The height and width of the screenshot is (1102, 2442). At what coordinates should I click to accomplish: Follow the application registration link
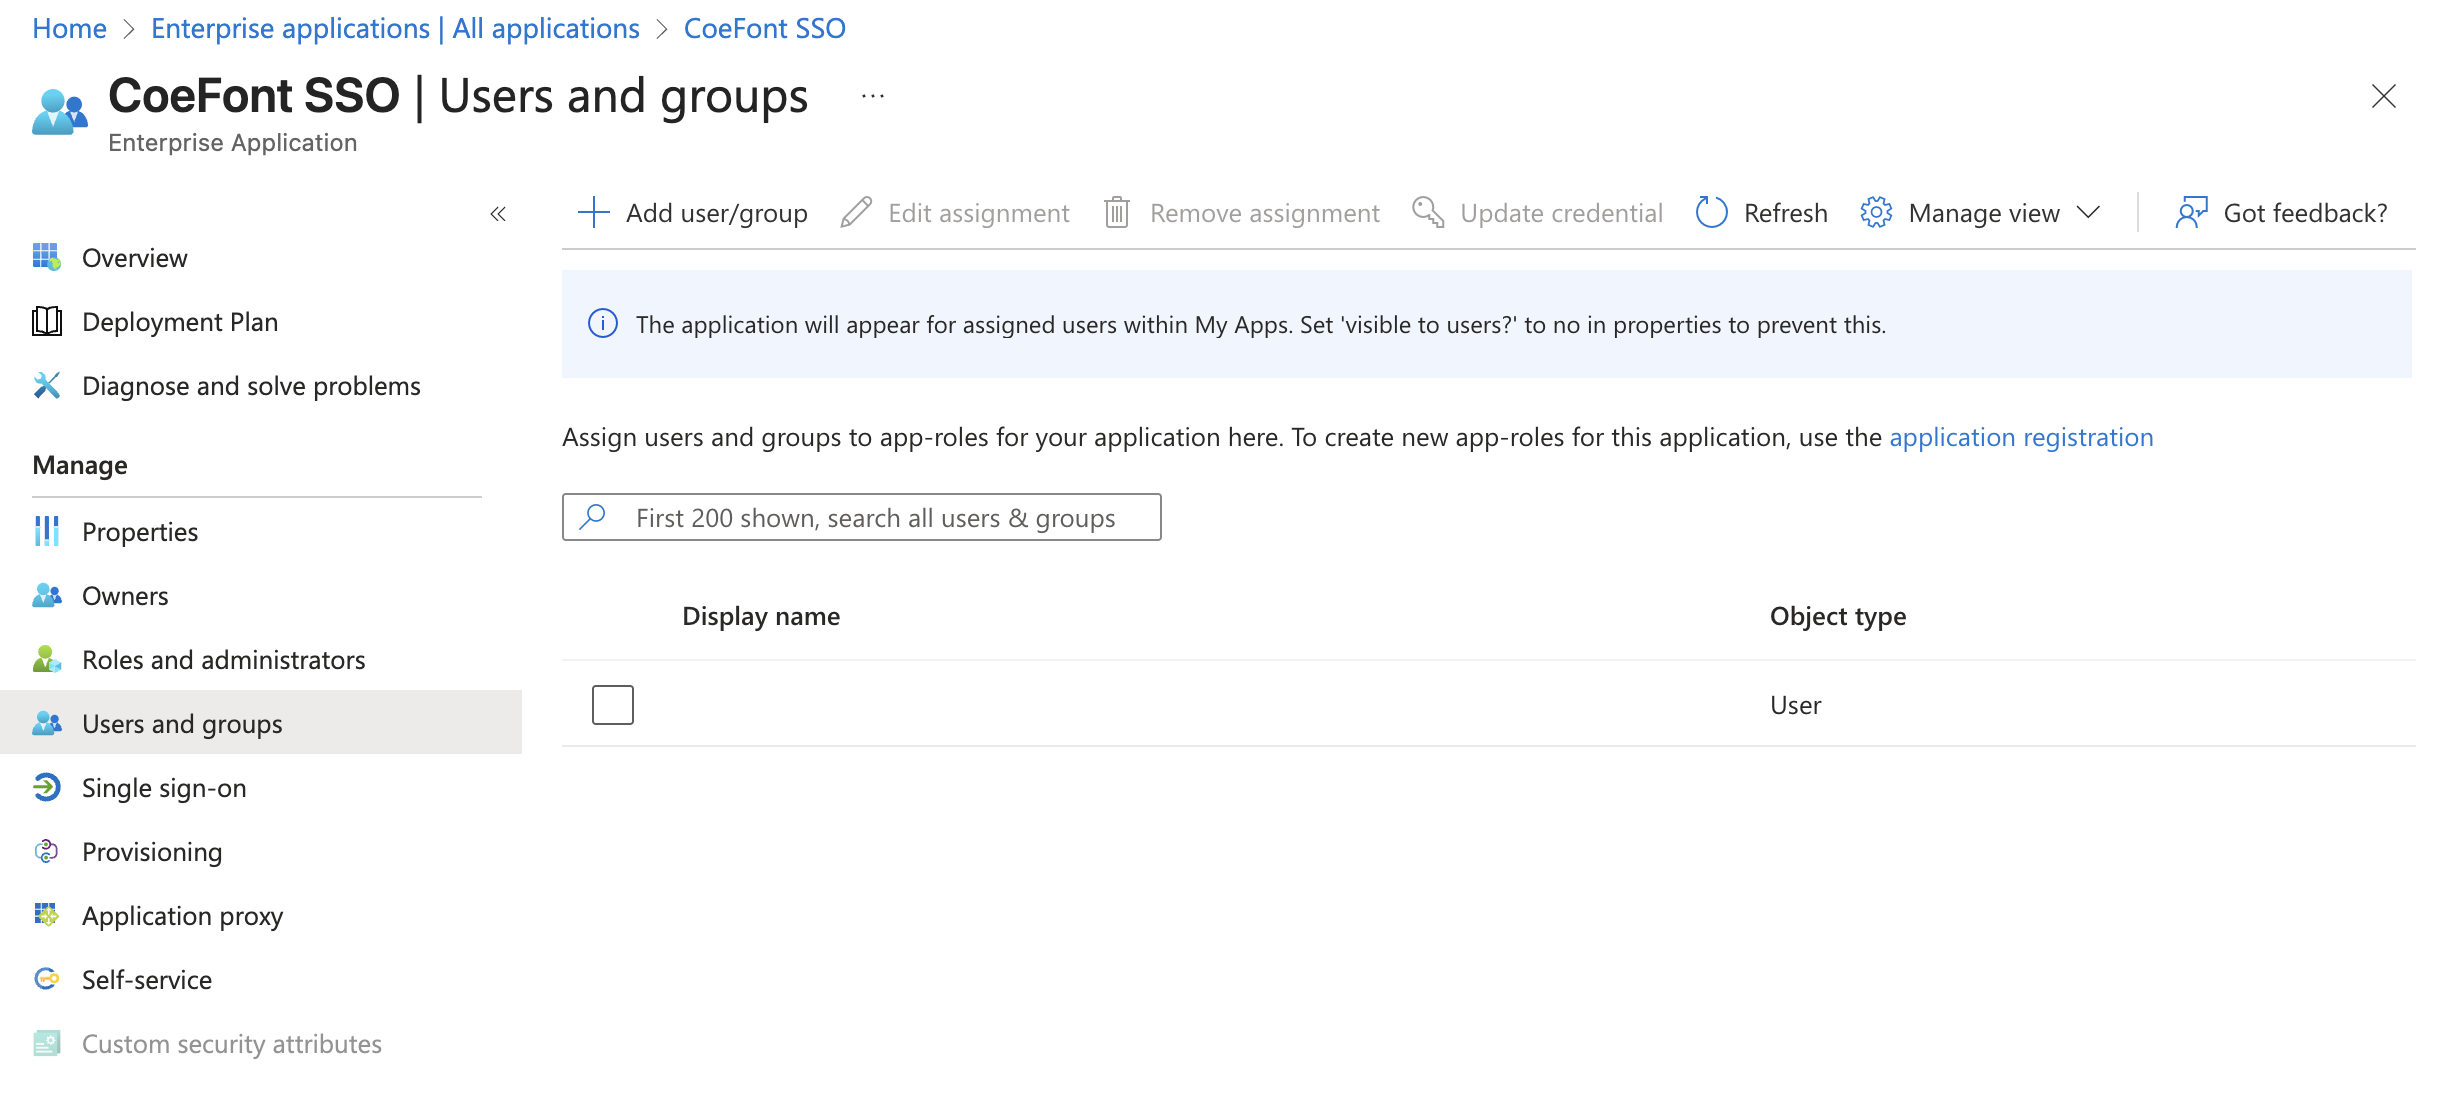[x=2021, y=437]
